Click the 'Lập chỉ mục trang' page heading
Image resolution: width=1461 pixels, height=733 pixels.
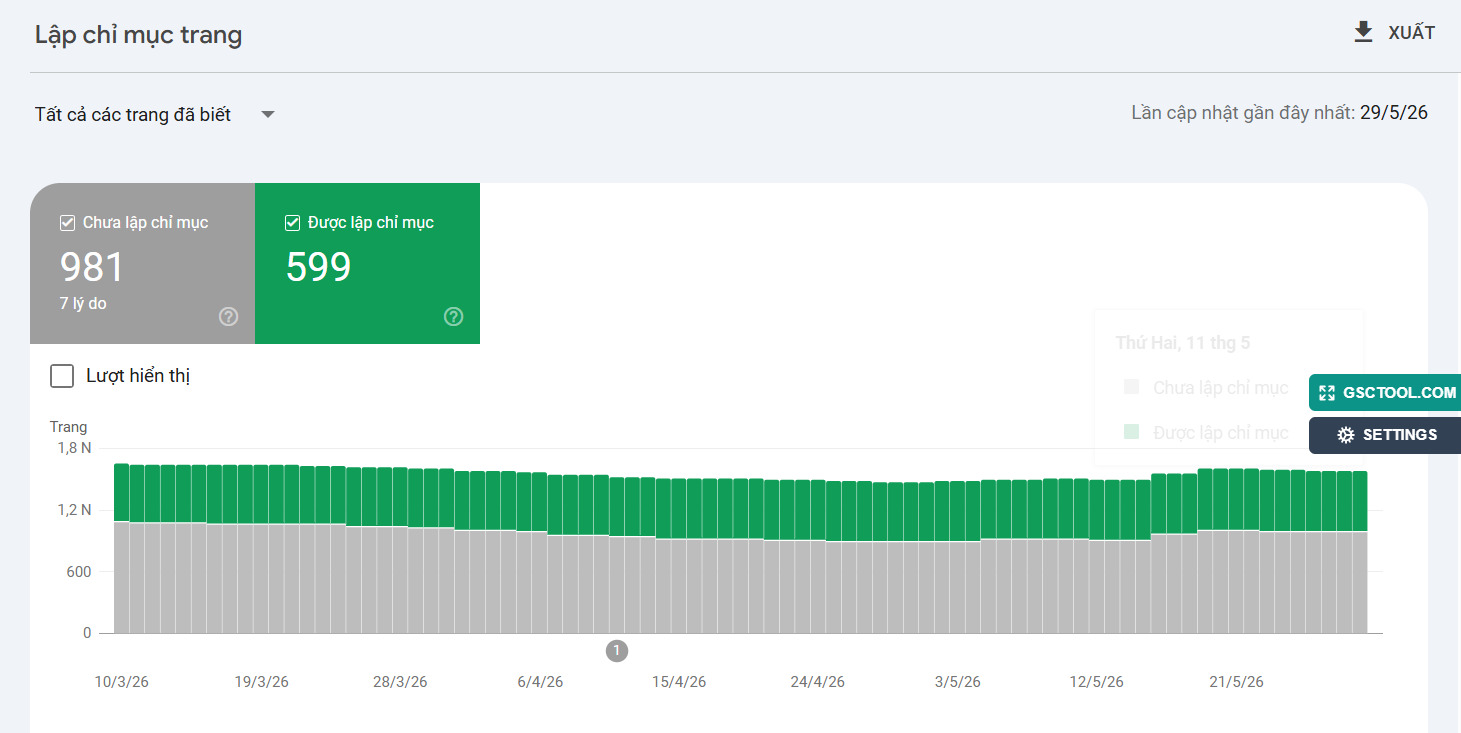tap(138, 36)
